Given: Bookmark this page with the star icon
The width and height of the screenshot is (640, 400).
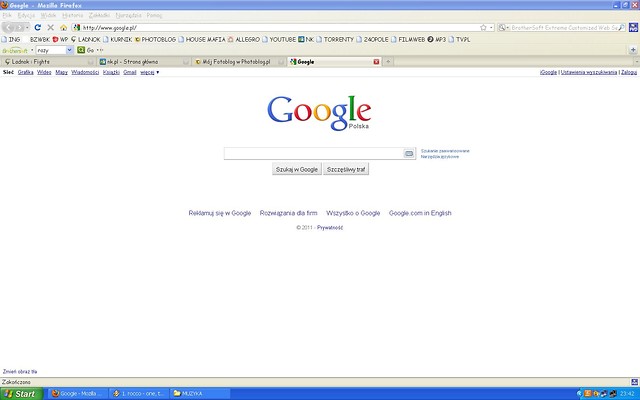Looking at the screenshot, I should click(x=483, y=27).
